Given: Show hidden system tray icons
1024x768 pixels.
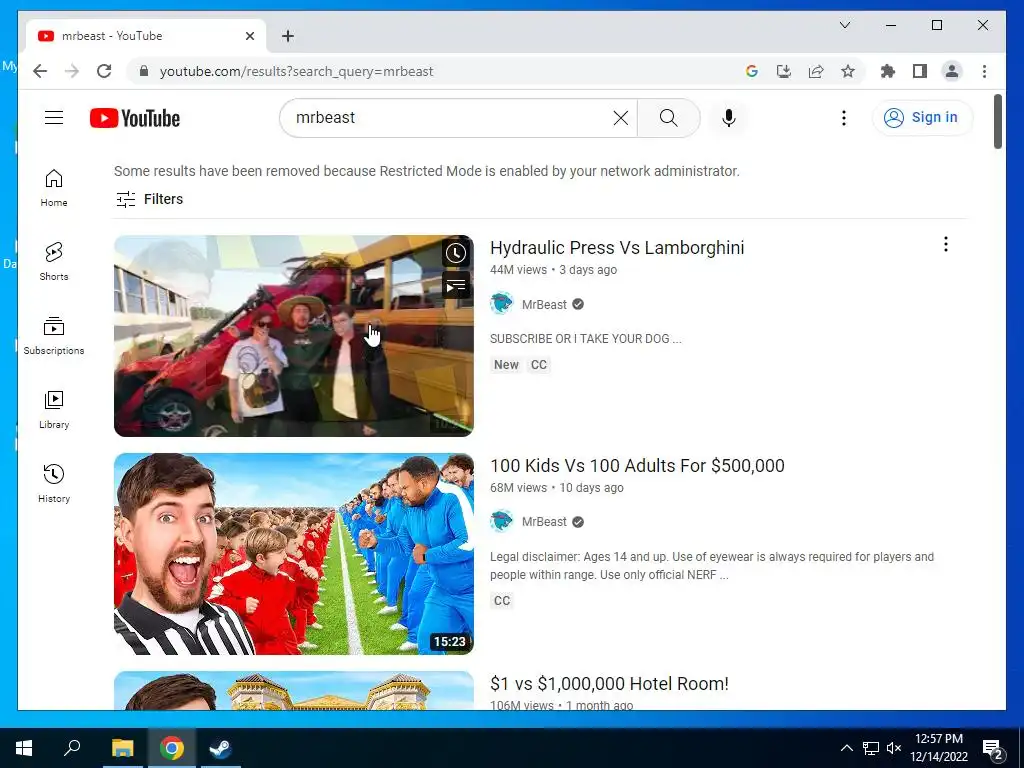Looking at the screenshot, I should 846,748.
